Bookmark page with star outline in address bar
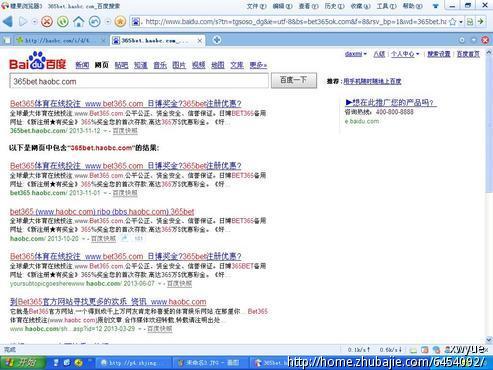 coord(452,22)
